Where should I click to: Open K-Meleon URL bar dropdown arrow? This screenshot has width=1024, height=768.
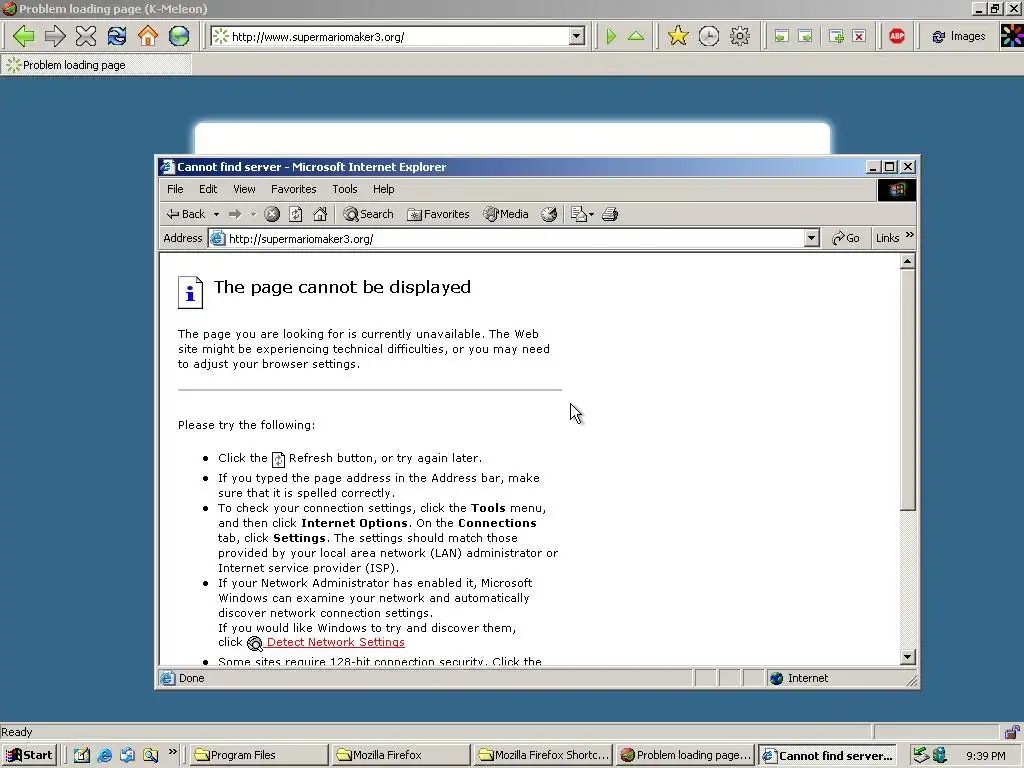click(x=577, y=37)
